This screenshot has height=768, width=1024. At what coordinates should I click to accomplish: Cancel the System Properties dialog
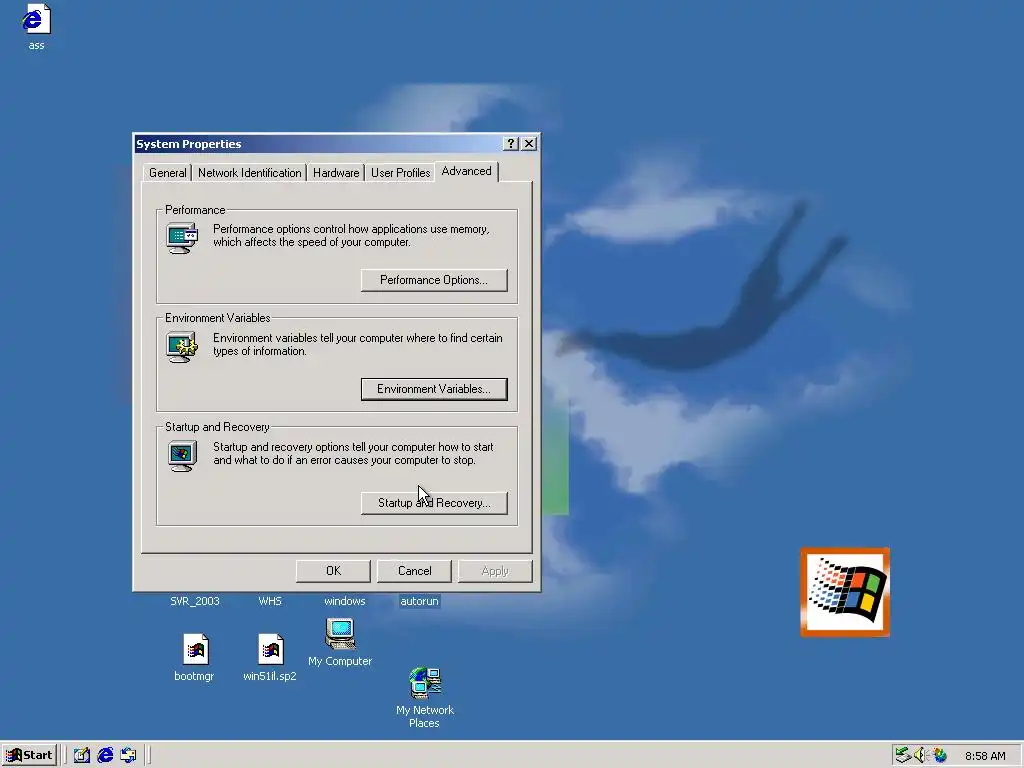point(414,571)
